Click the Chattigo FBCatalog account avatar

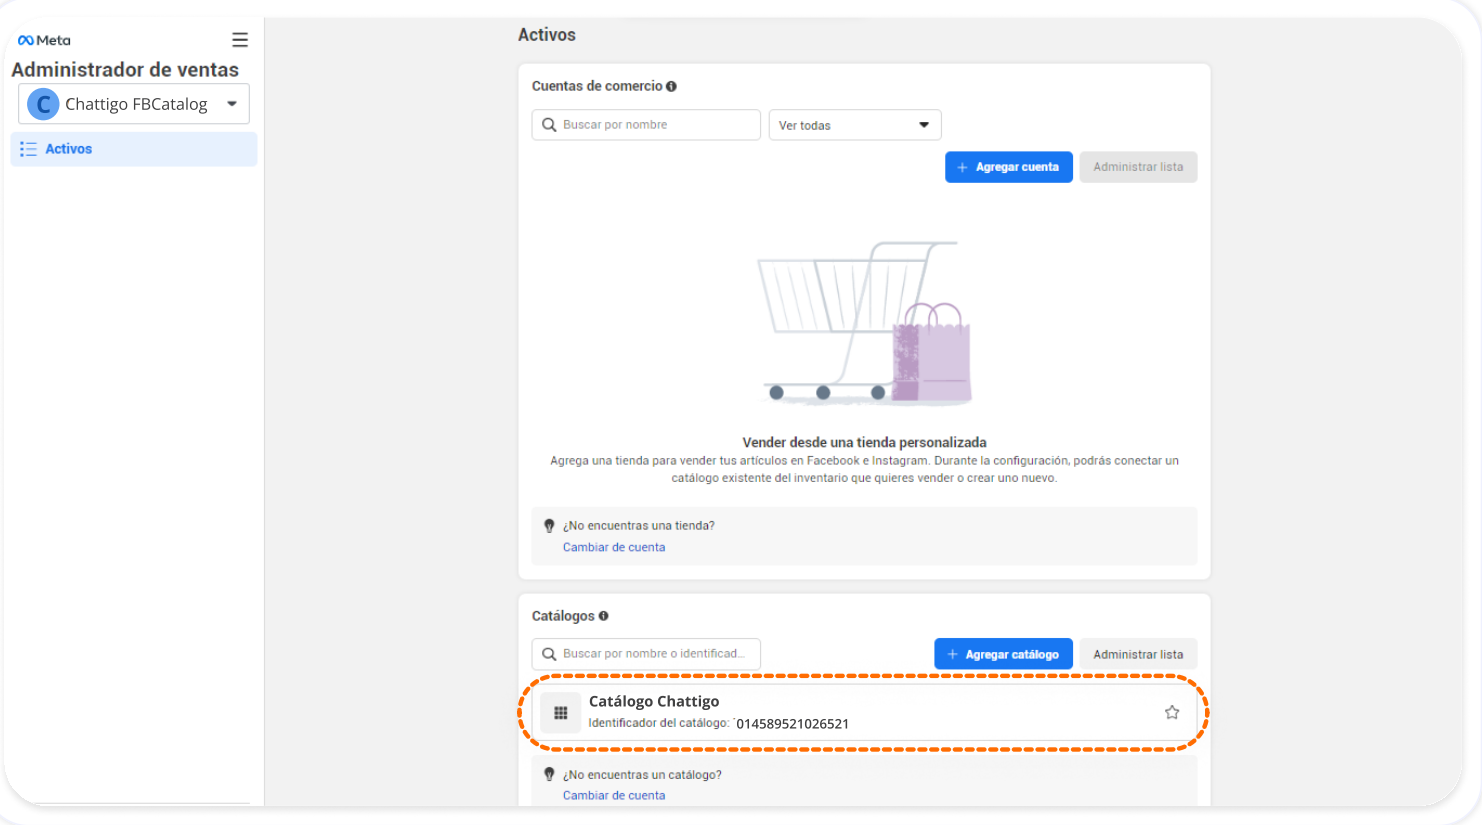(x=43, y=104)
